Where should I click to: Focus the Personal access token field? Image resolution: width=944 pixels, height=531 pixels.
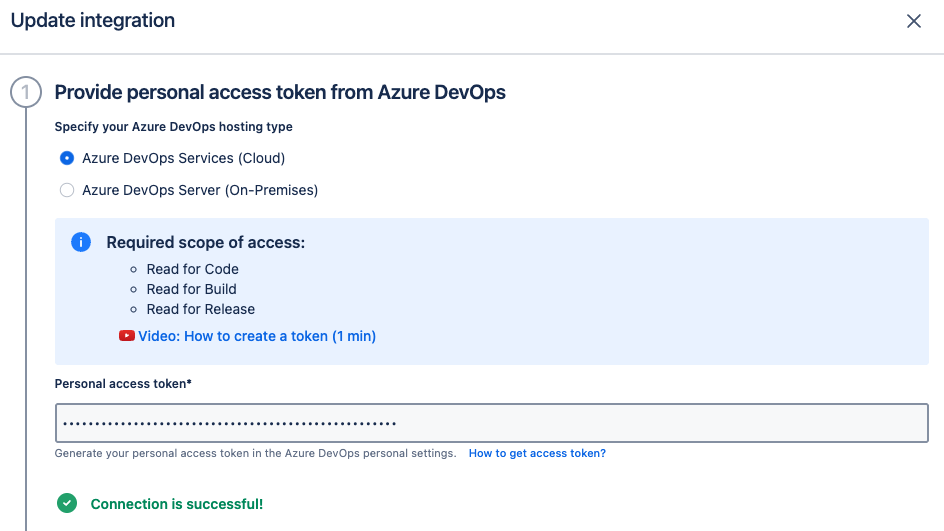[491, 423]
